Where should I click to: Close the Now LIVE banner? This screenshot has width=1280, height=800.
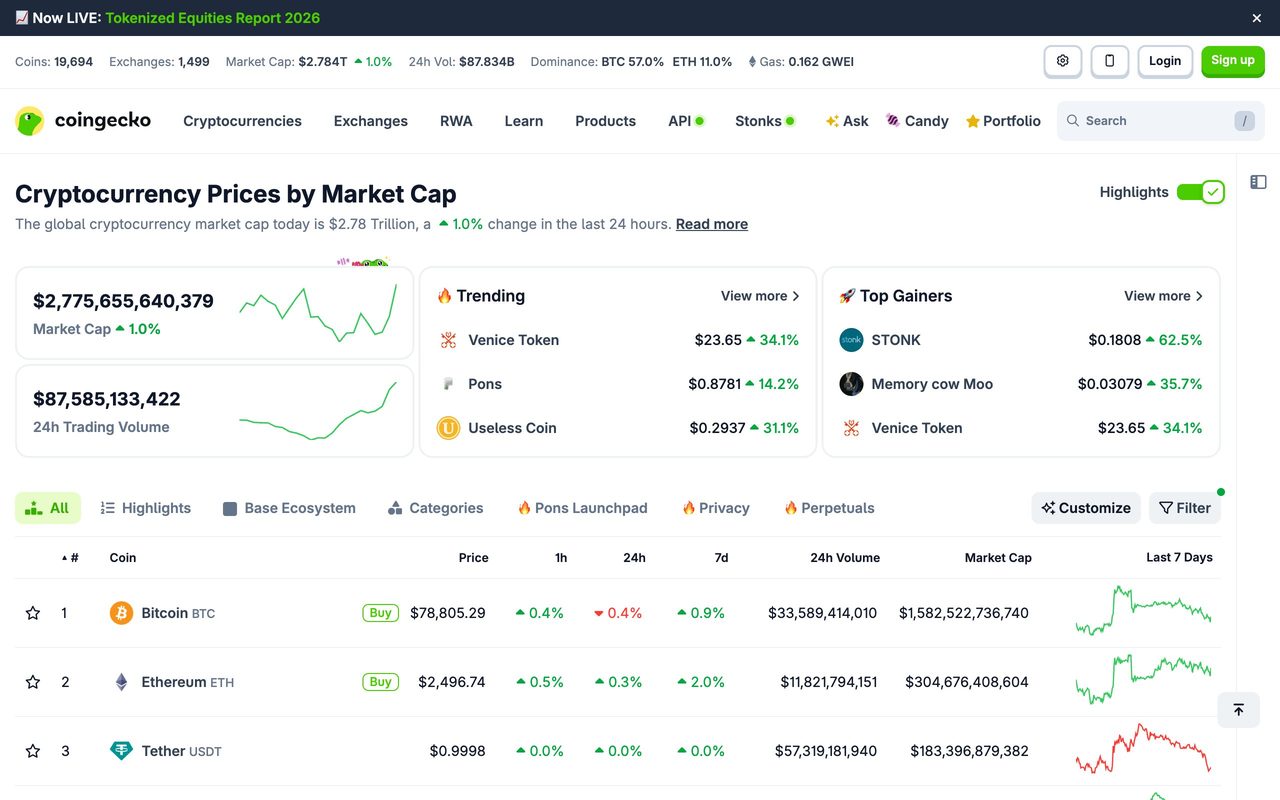coord(1257,18)
